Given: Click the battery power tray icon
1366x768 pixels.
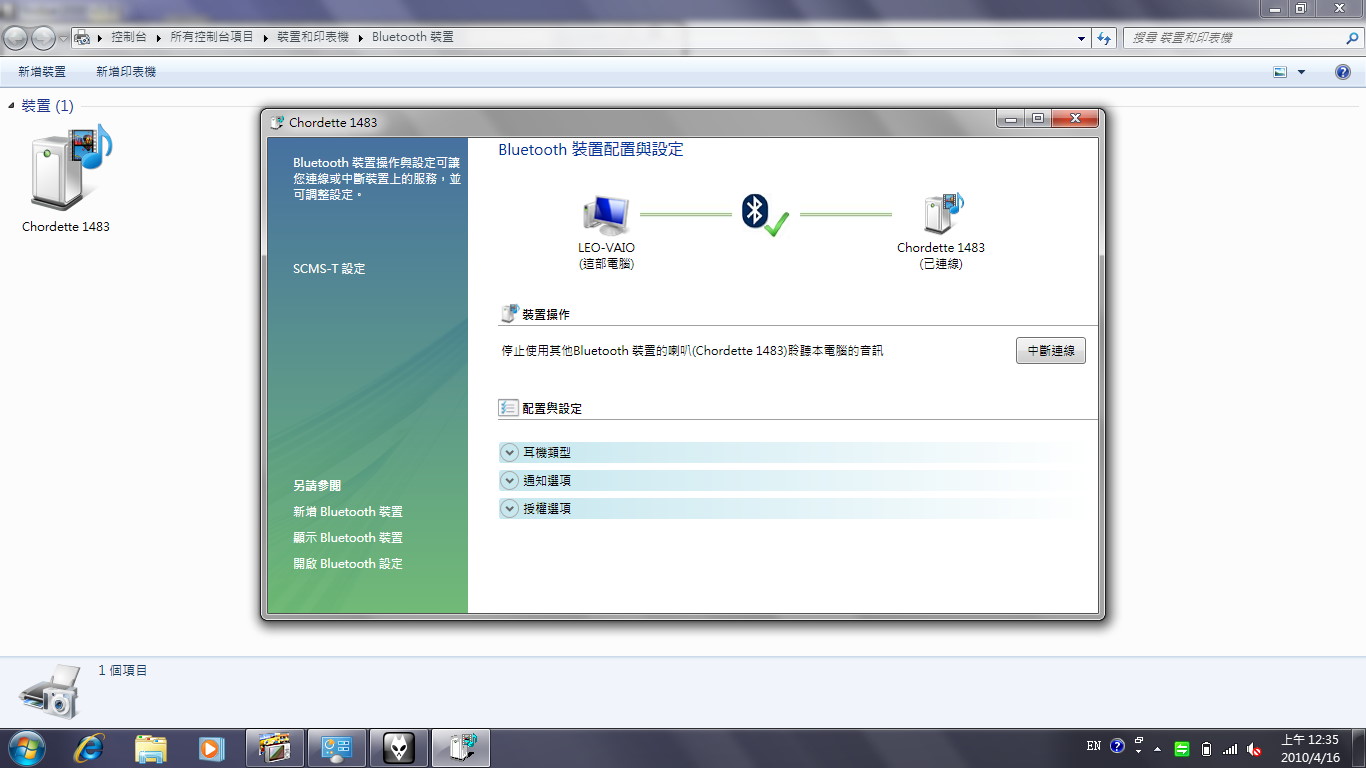Looking at the screenshot, I should [x=1206, y=748].
